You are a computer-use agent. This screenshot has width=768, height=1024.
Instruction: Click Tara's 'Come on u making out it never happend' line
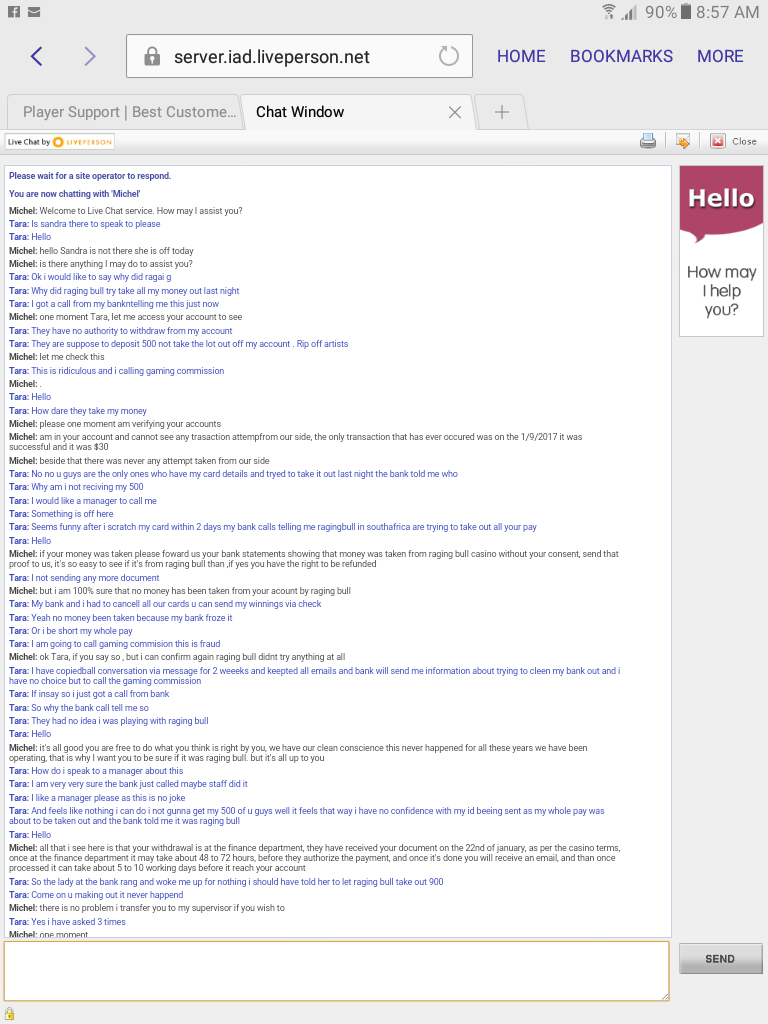96,895
